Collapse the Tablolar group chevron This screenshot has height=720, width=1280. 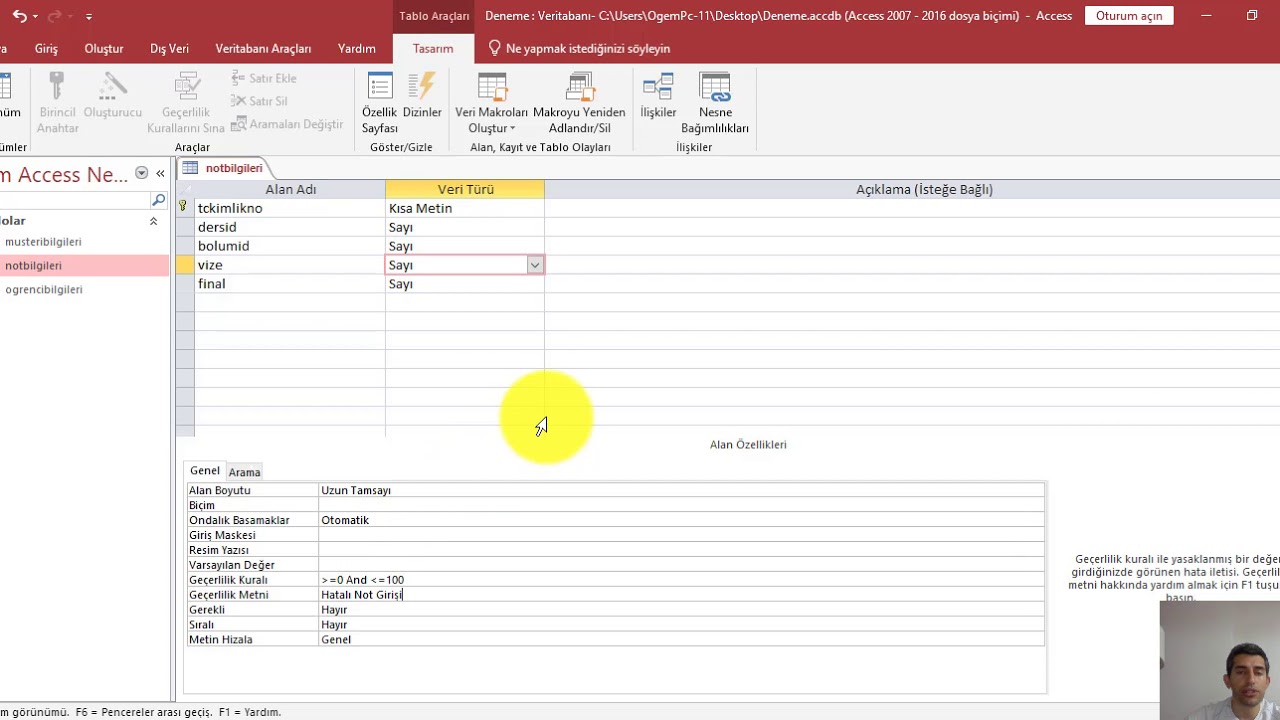point(153,221)
